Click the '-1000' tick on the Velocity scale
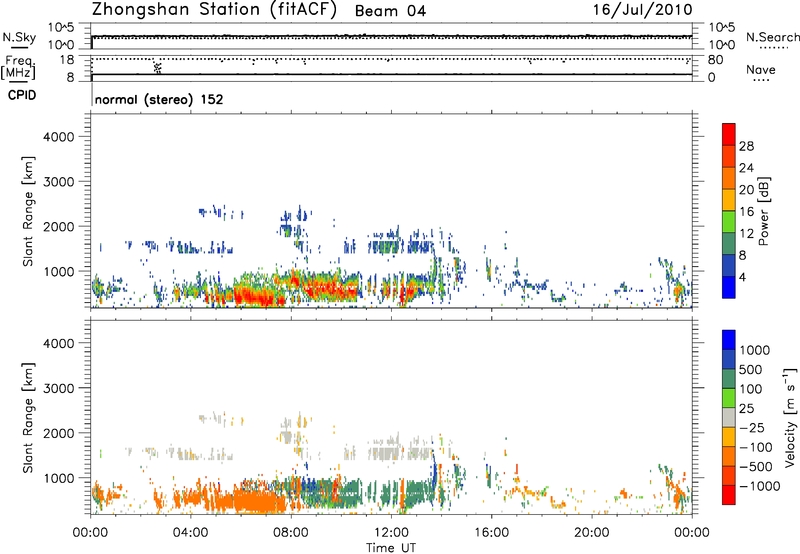 pyautogui.click(x=760, y=486)
